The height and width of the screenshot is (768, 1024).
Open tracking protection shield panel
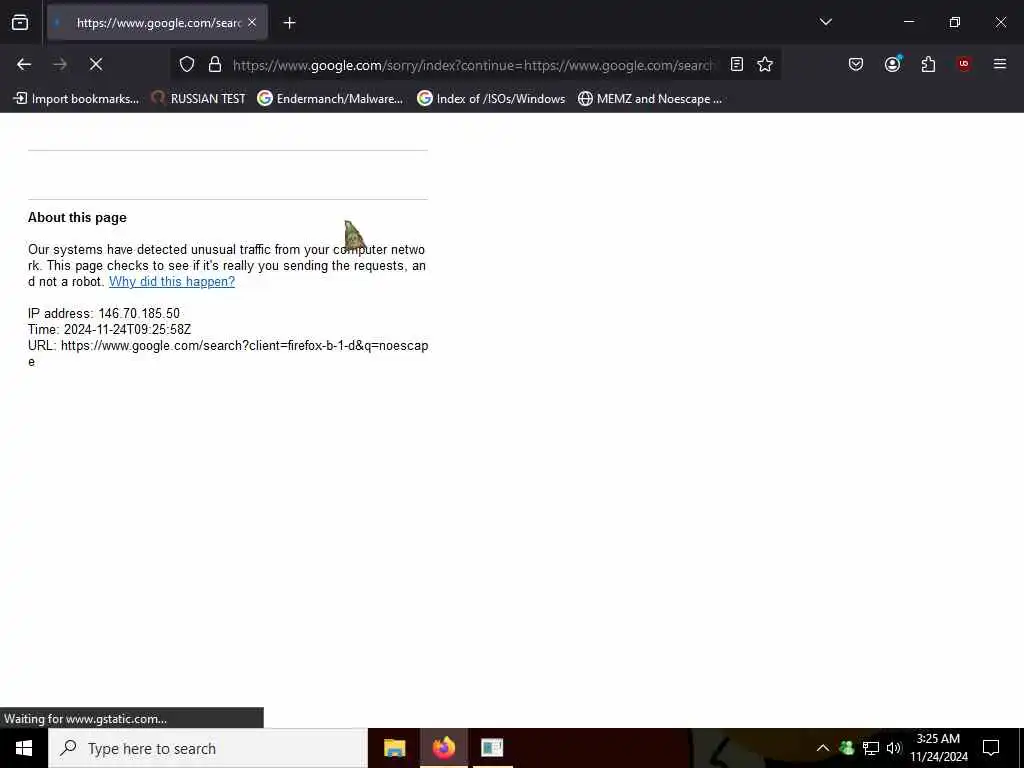tap(187, 64)
